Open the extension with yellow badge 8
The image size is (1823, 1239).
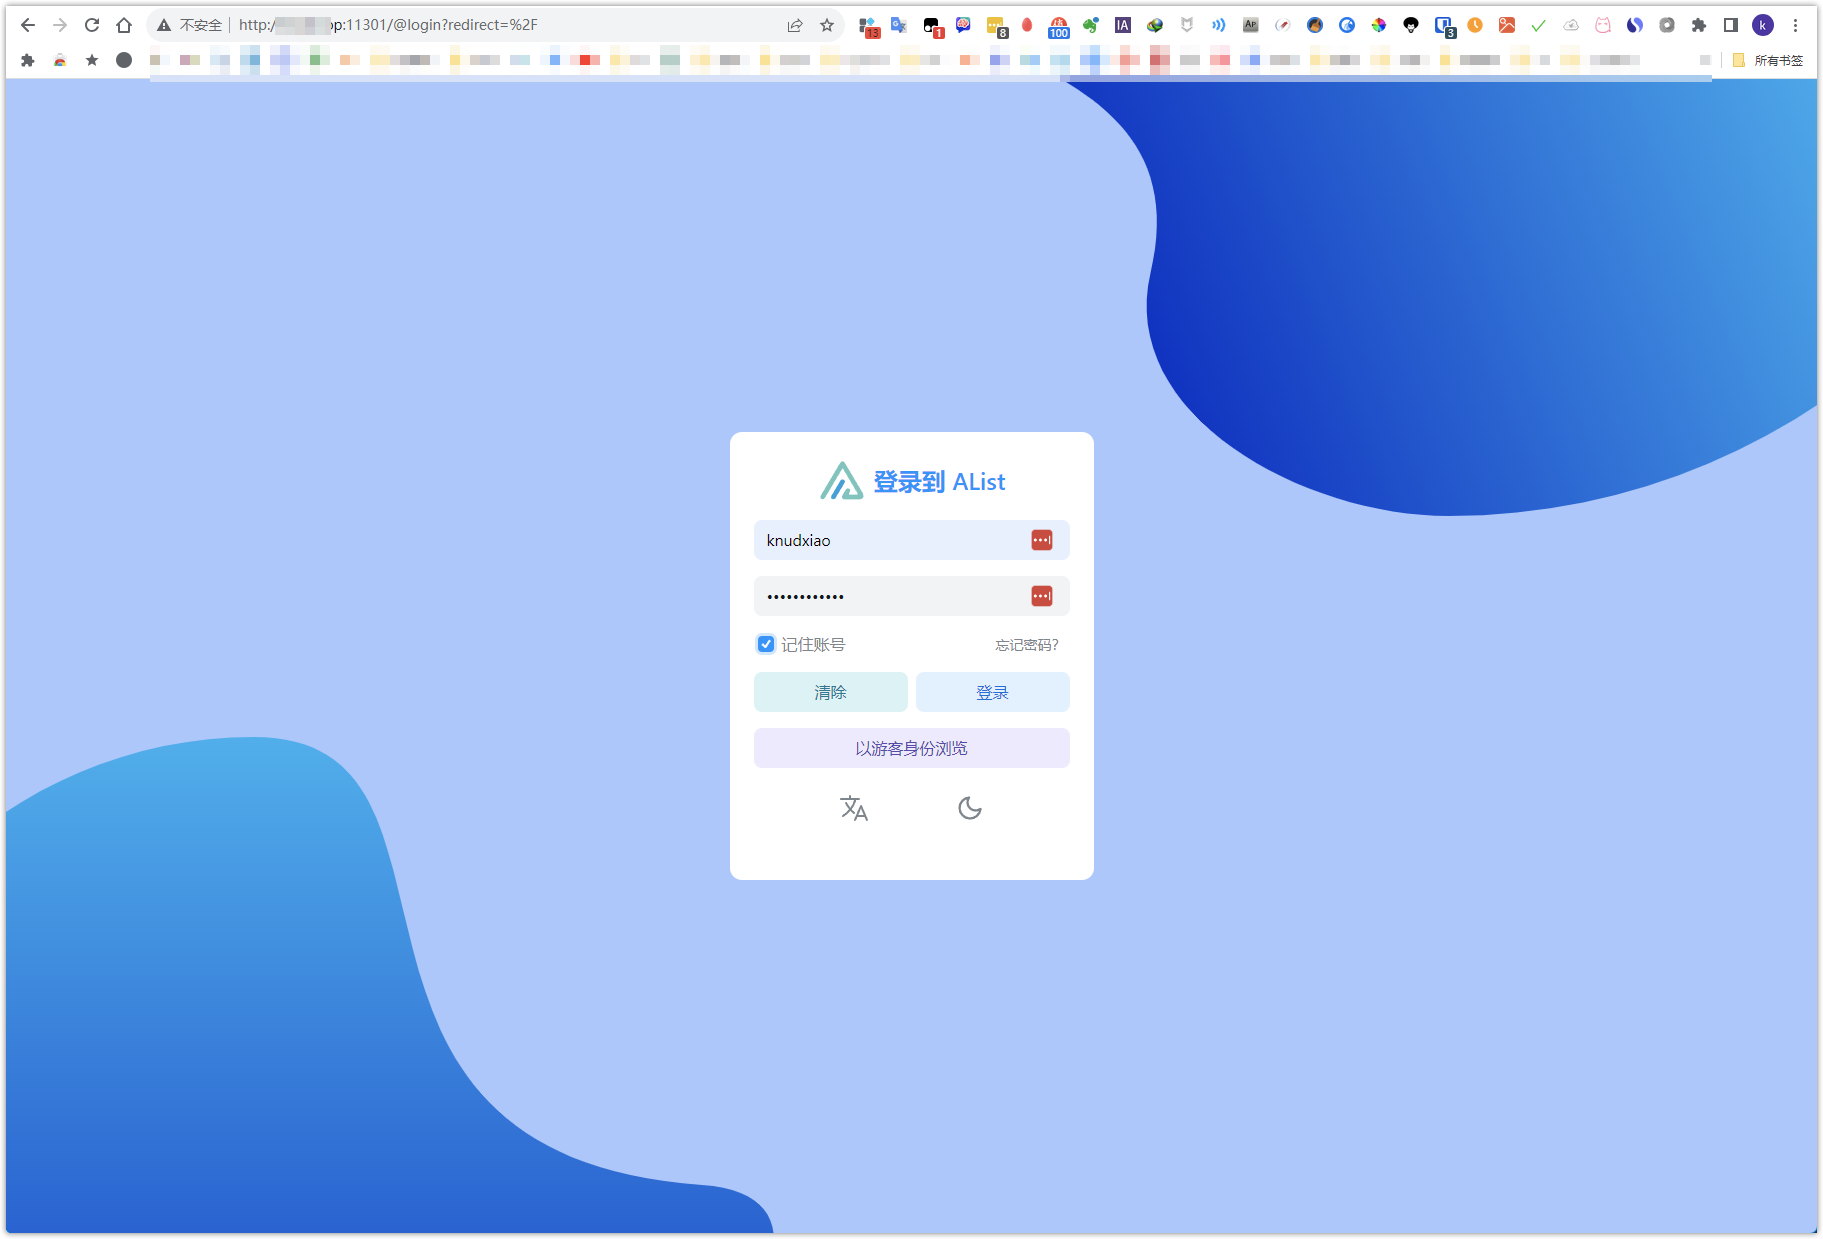pos(996,26)
